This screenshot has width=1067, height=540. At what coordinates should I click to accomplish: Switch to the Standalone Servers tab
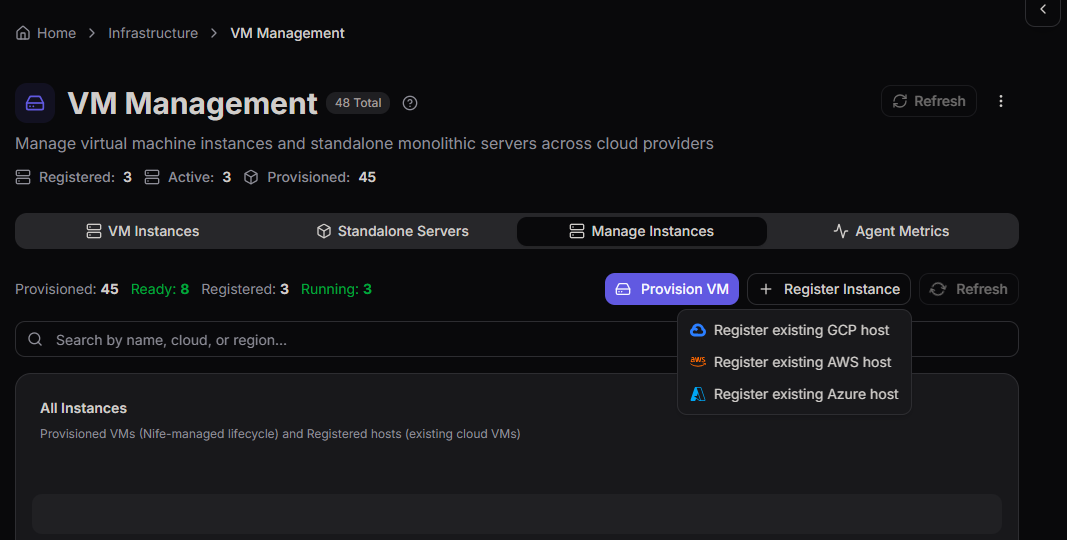coord(393,231)
